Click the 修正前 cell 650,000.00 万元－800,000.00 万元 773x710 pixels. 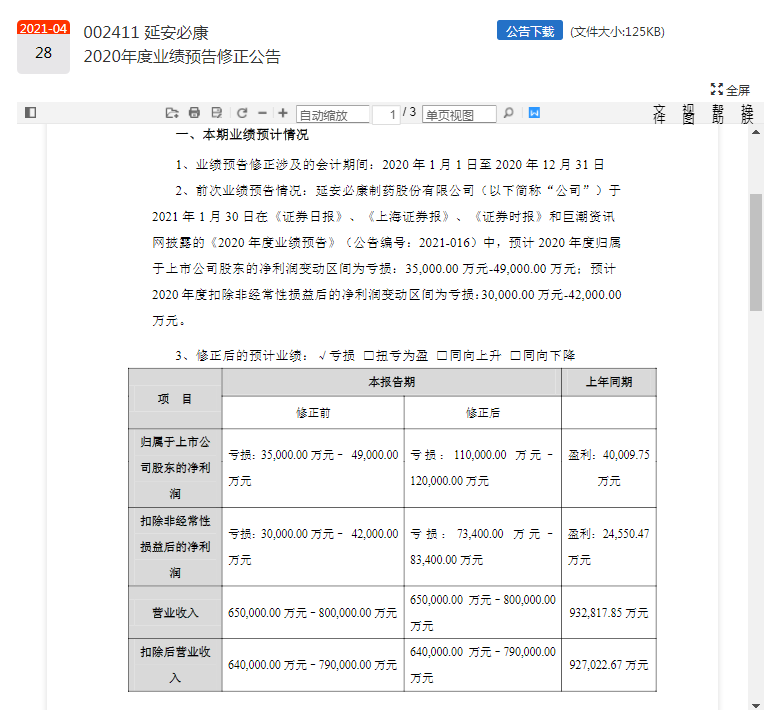(313, 612)
